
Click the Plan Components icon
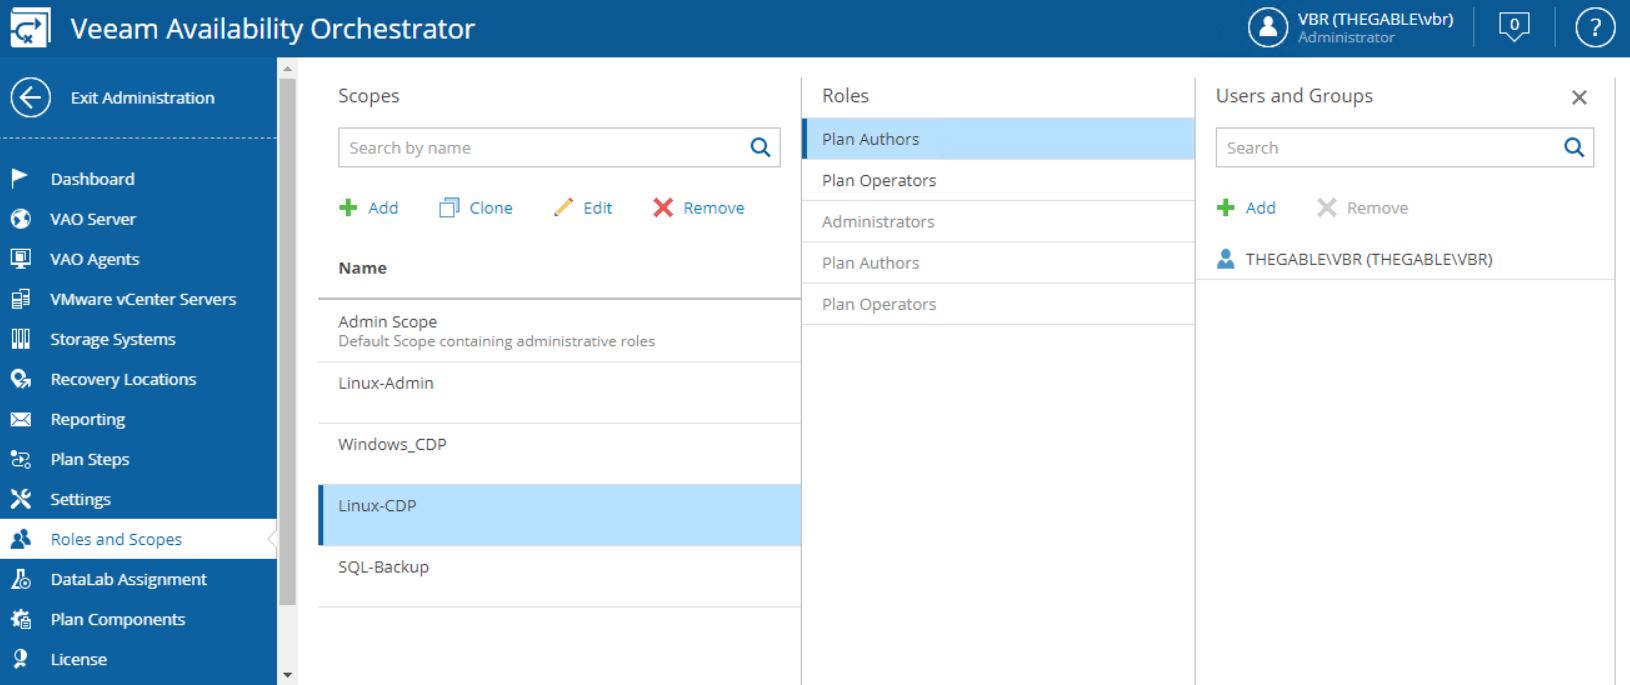point(20,619)
